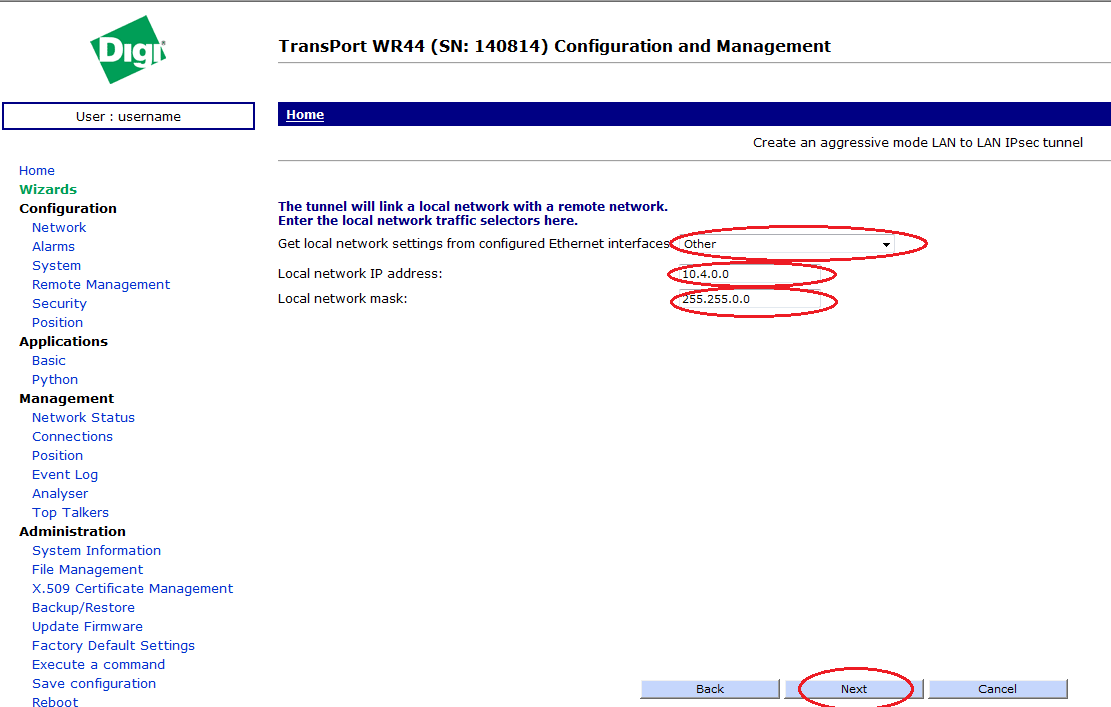Click the Local network IP address field
The image size is (1111, 707).
tap(748, 274)
